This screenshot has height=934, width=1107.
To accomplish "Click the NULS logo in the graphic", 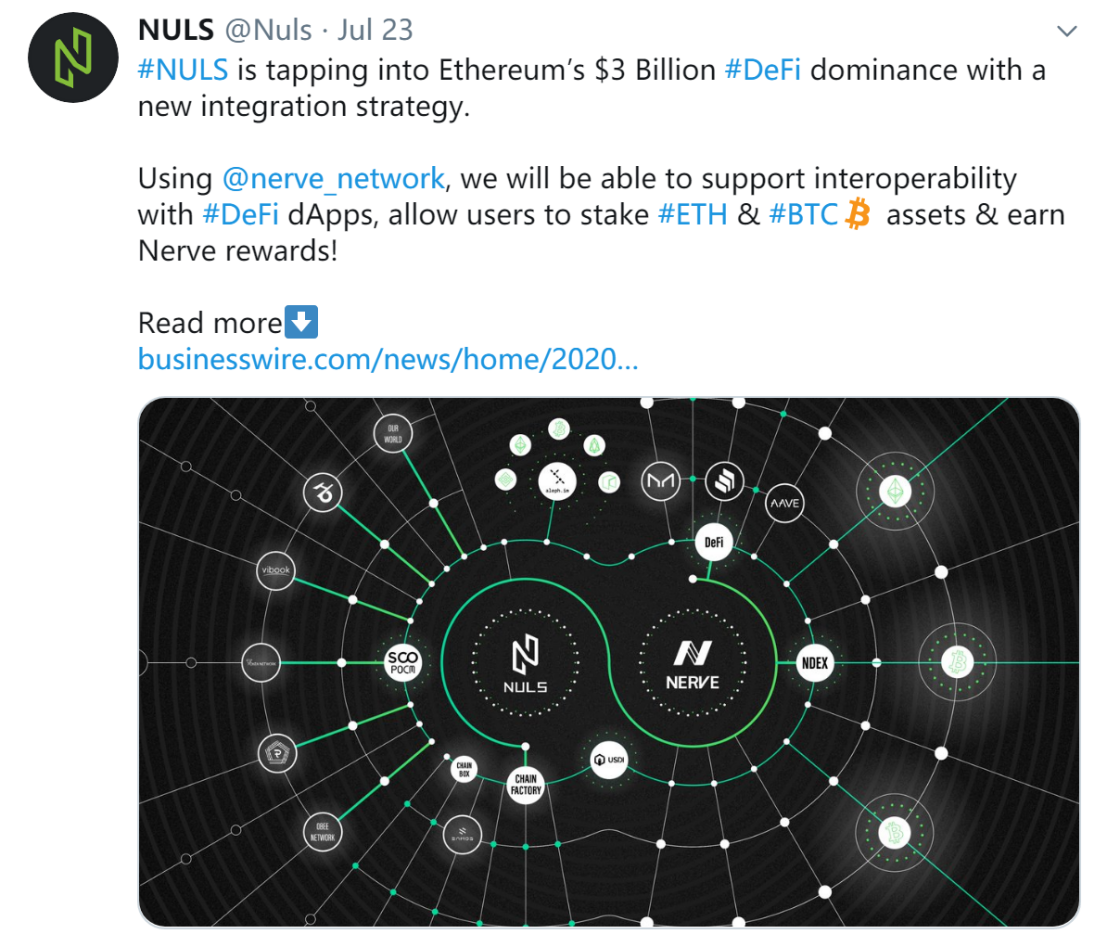I will click(525, 664).
